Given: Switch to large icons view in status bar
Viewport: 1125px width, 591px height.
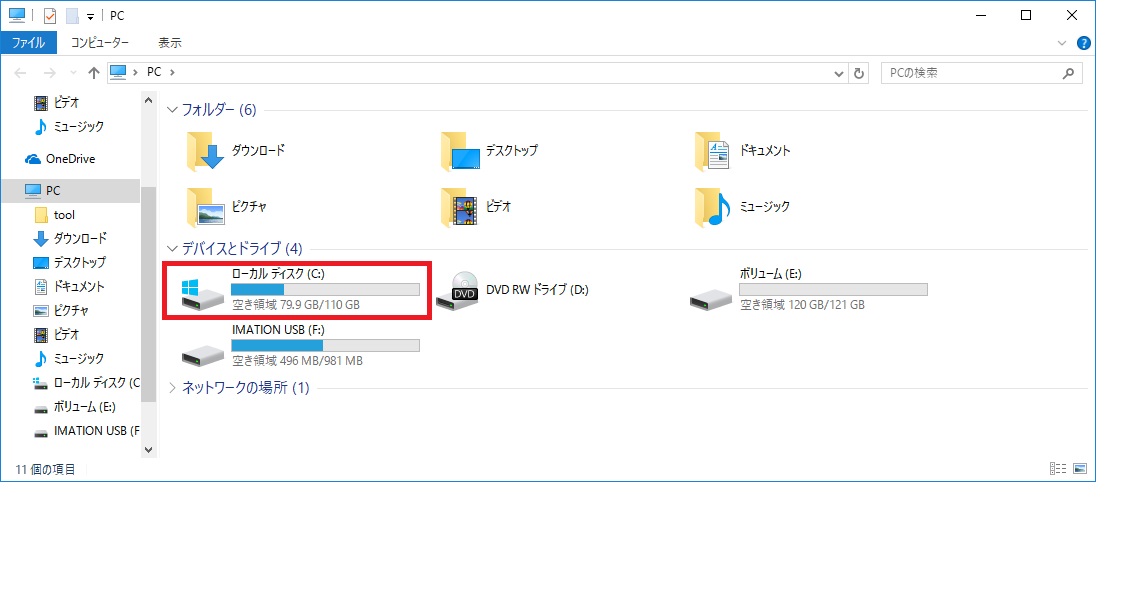Looking at the screenshot, I should (x=1080, y=469).
